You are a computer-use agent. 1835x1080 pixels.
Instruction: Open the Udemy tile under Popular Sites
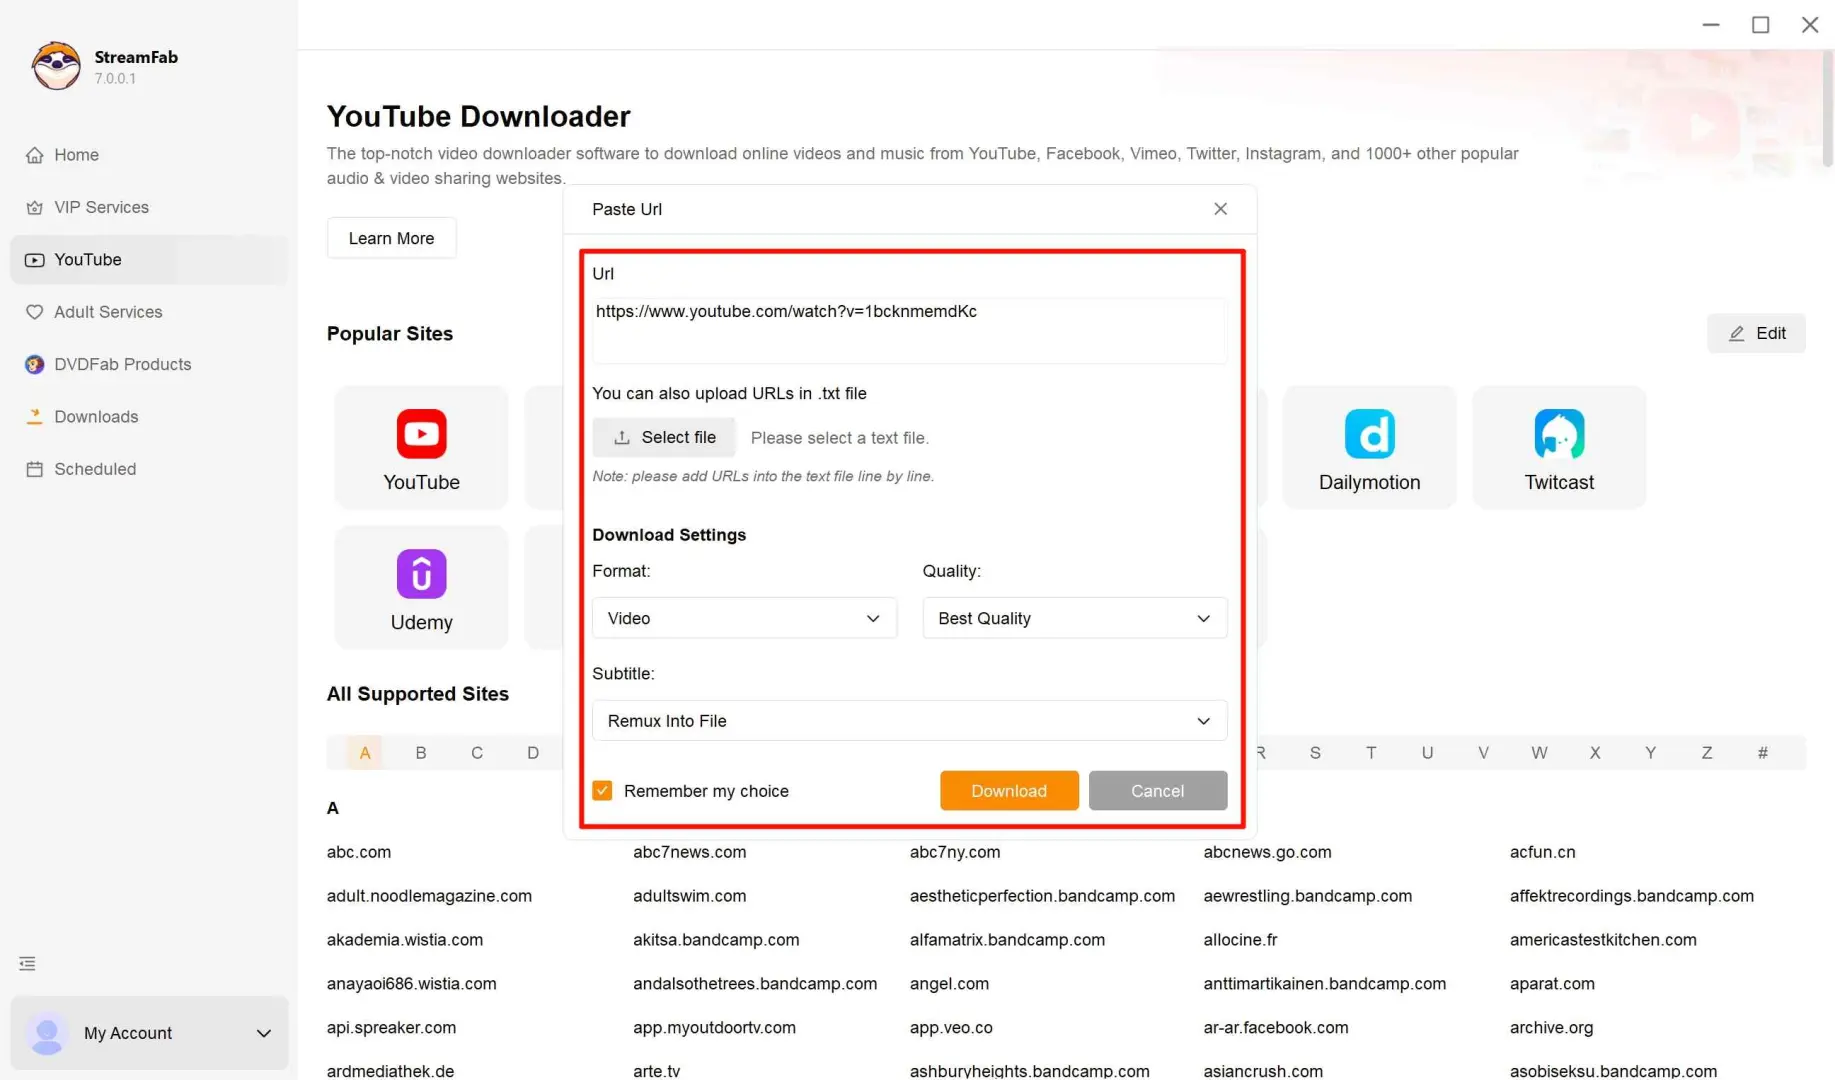click(x=421, y=588)
